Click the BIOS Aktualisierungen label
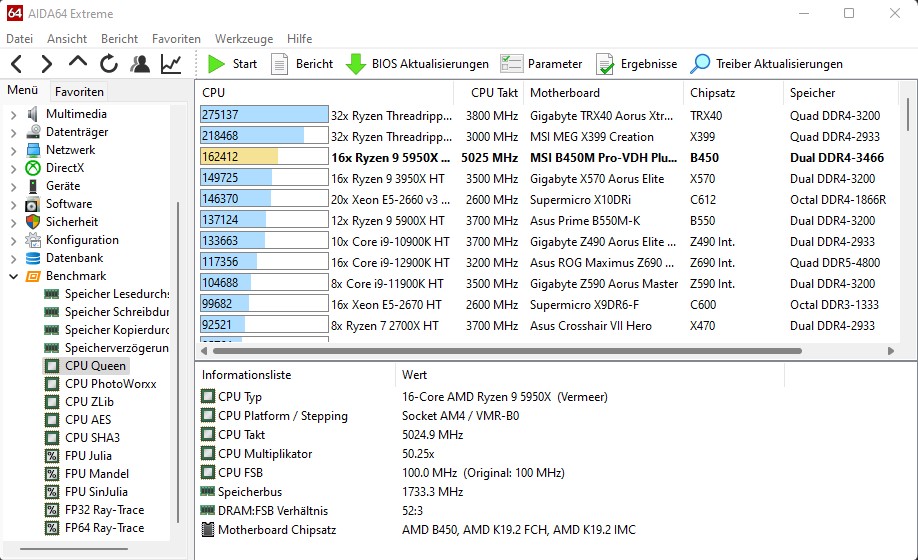Screen dimensions: 918x560 (x=430, y=64)
